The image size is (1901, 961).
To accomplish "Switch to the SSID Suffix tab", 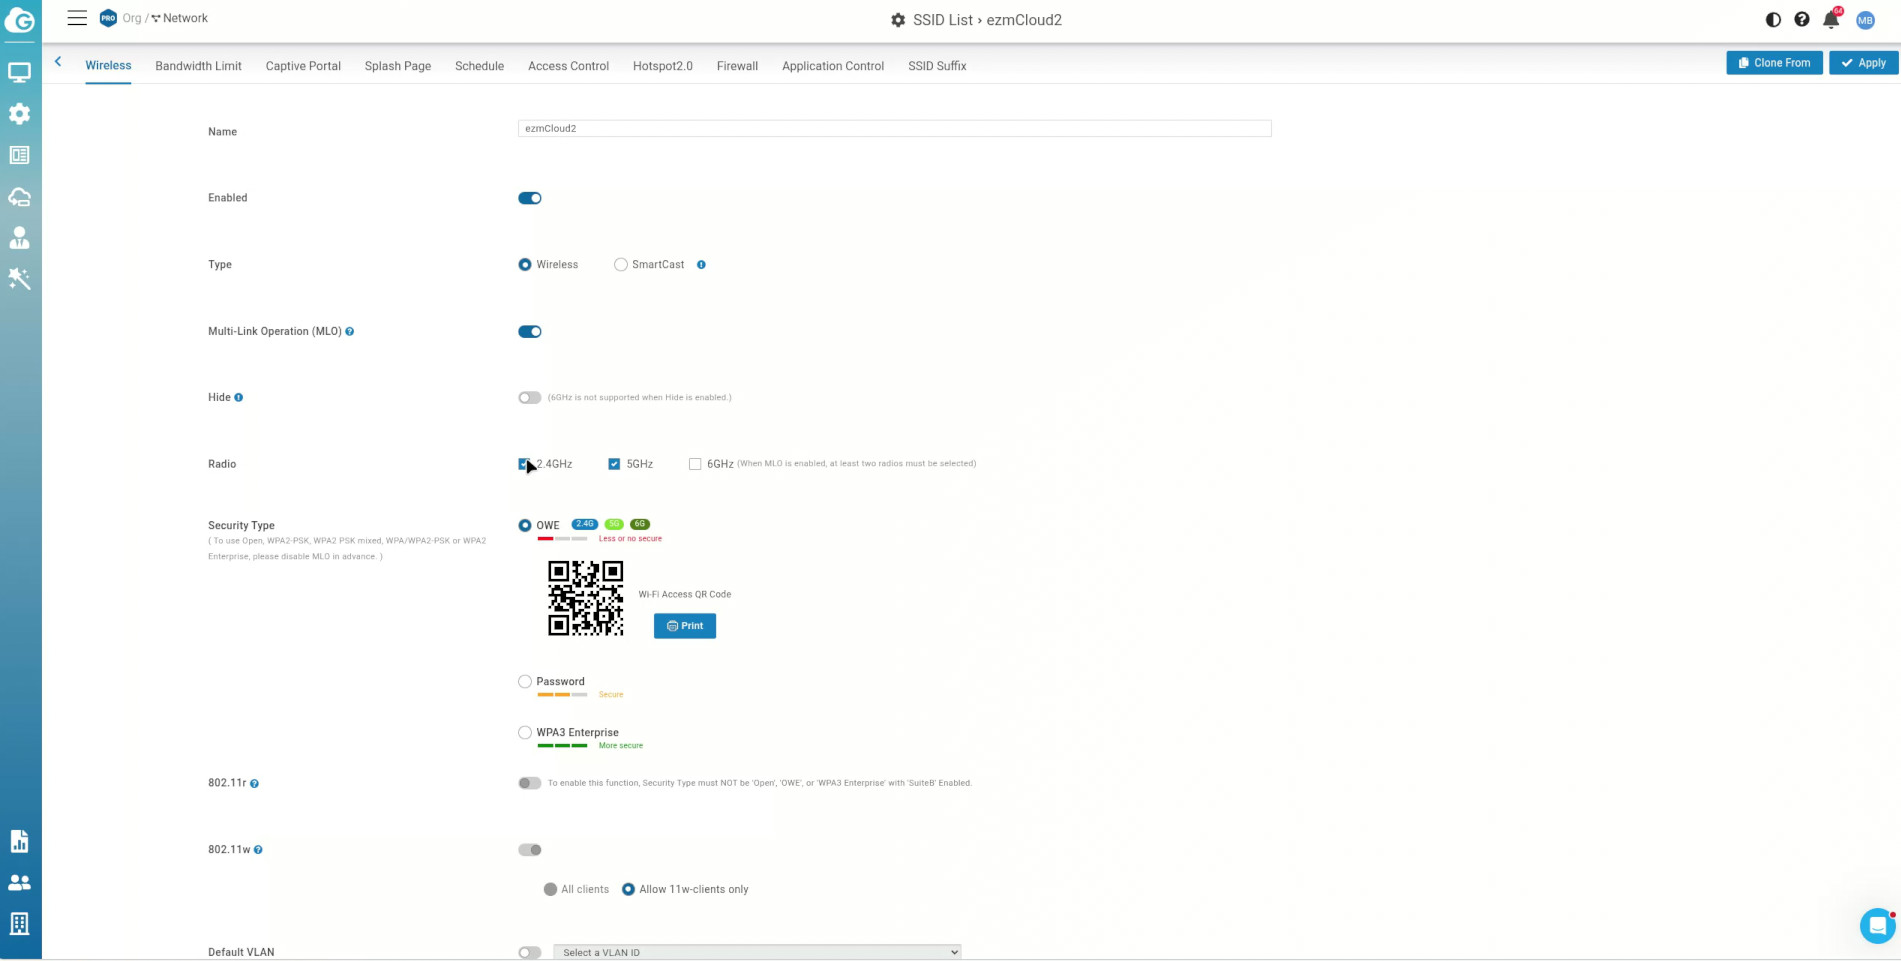I will 937,66.
